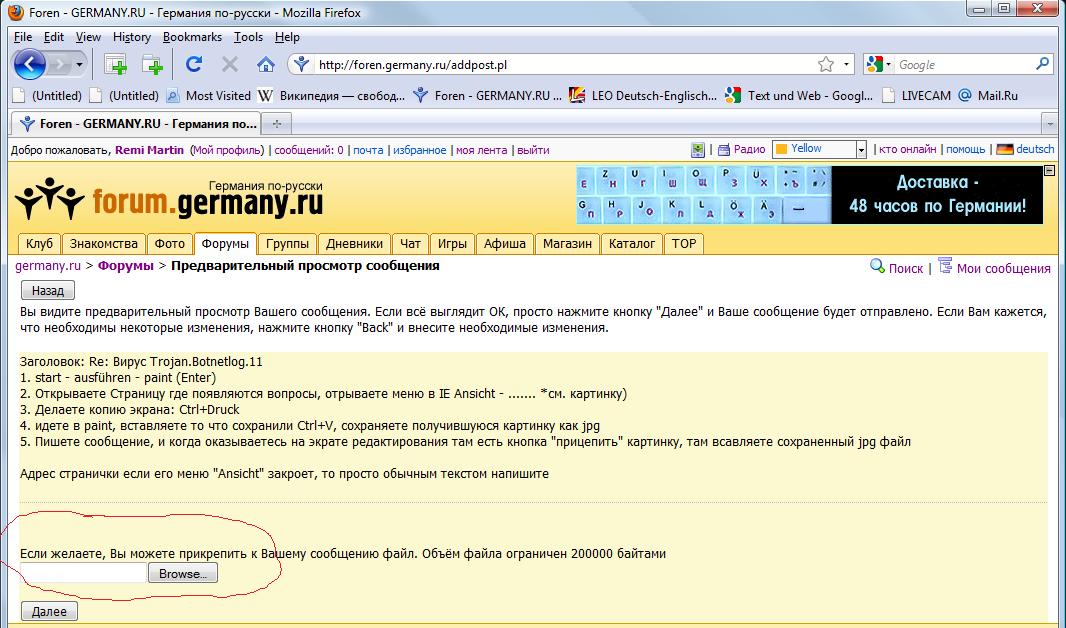Switch to the Дневники tab
The height and width of the screenshot is (628, 1066).
click(x=354, y=243)
